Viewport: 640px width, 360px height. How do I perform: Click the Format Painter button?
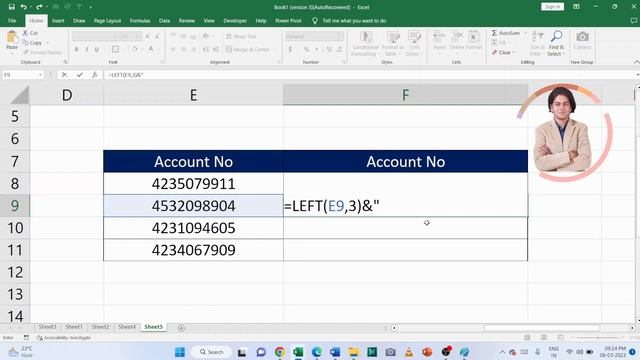tap(42, 52)
